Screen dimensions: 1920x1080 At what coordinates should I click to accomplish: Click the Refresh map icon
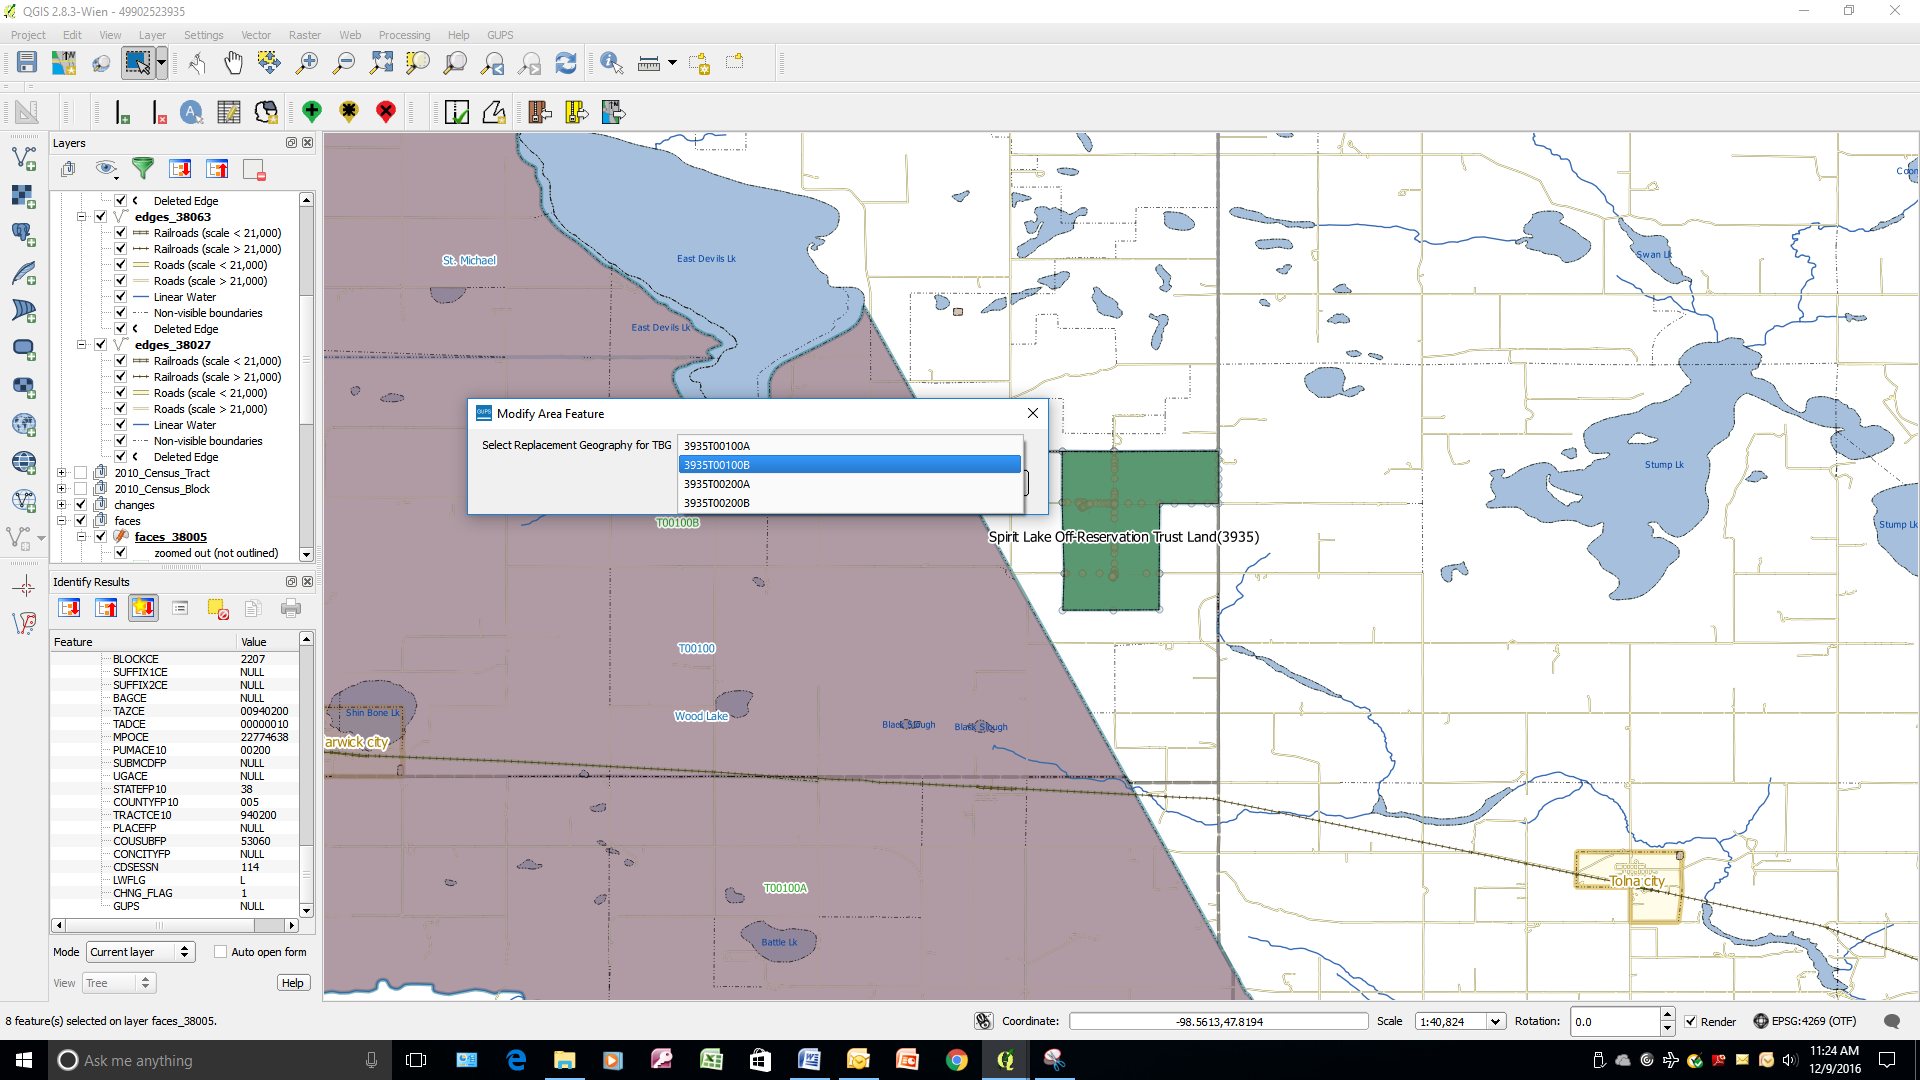coord(566,63)
